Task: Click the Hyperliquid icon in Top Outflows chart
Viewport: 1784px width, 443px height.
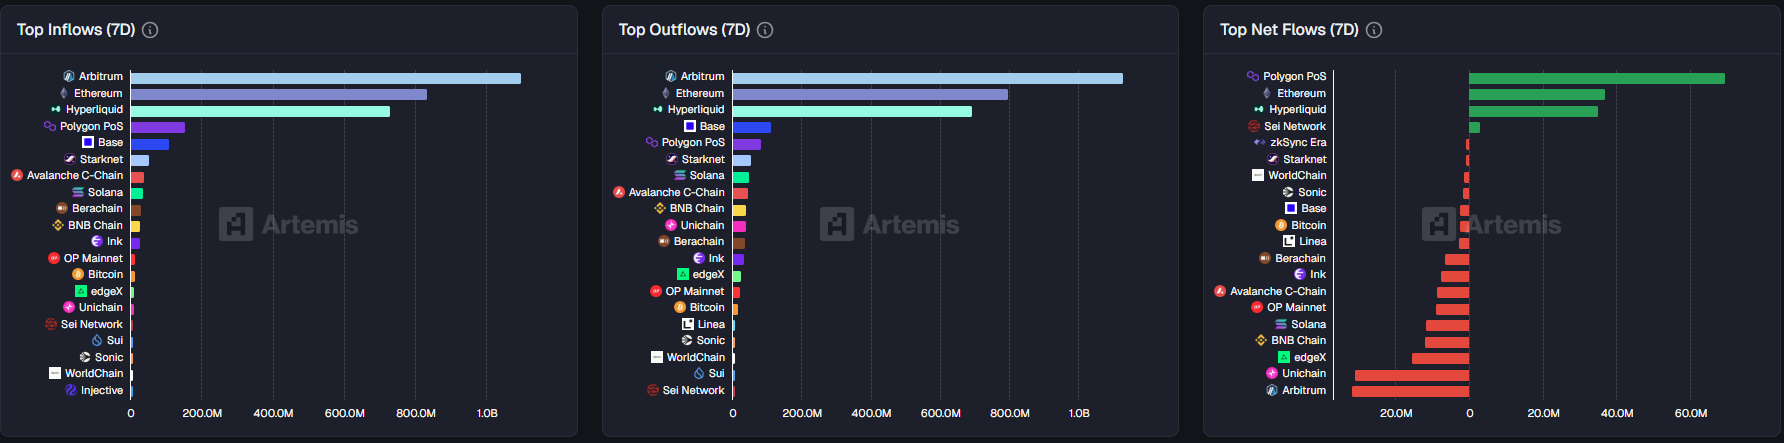Action: click(x=658, y=110)
